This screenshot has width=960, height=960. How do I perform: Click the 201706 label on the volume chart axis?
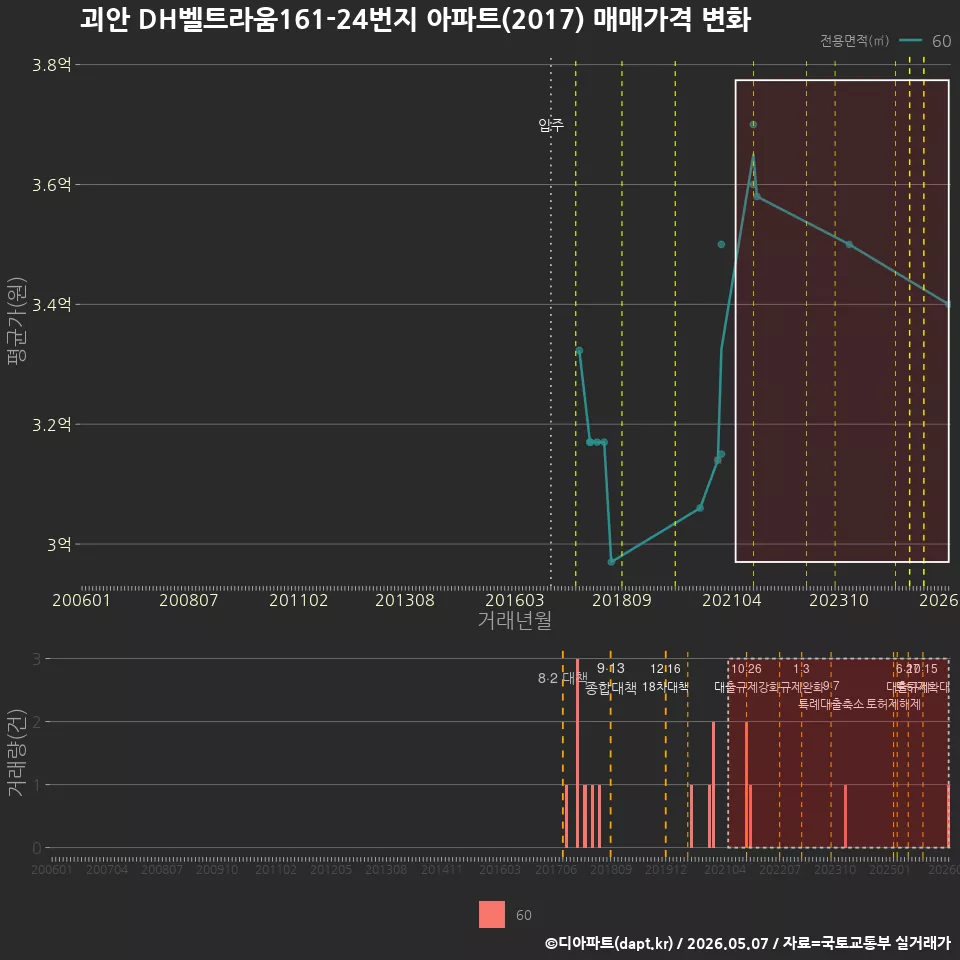[556, 869]
